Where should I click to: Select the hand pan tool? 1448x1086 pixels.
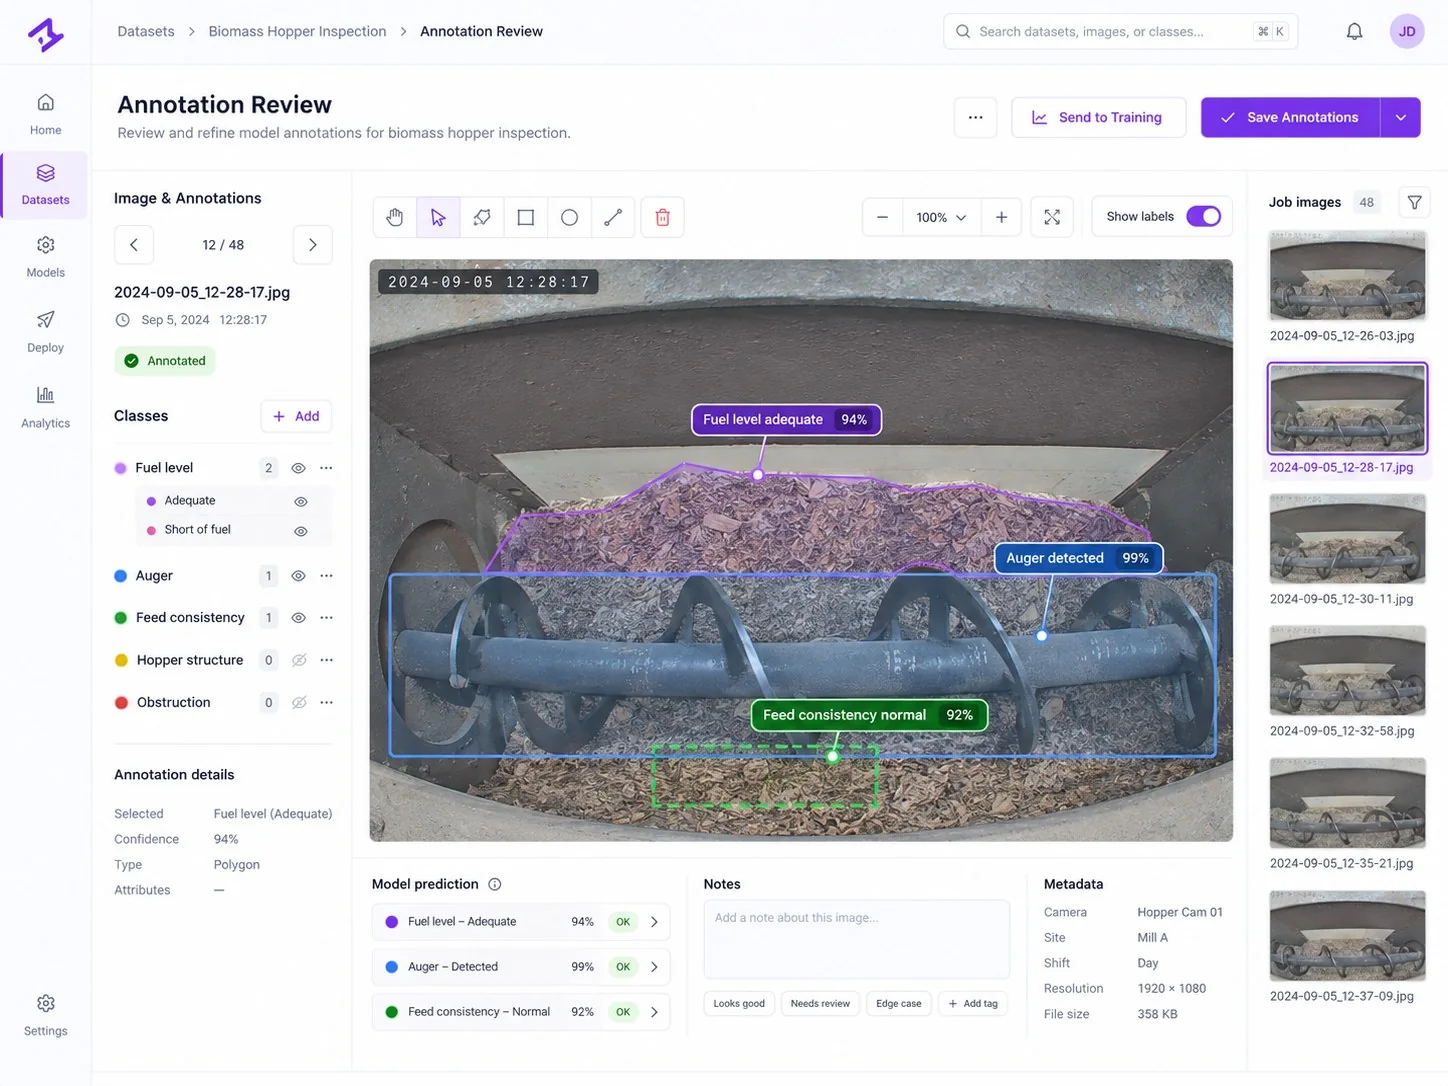pos(395,217)
